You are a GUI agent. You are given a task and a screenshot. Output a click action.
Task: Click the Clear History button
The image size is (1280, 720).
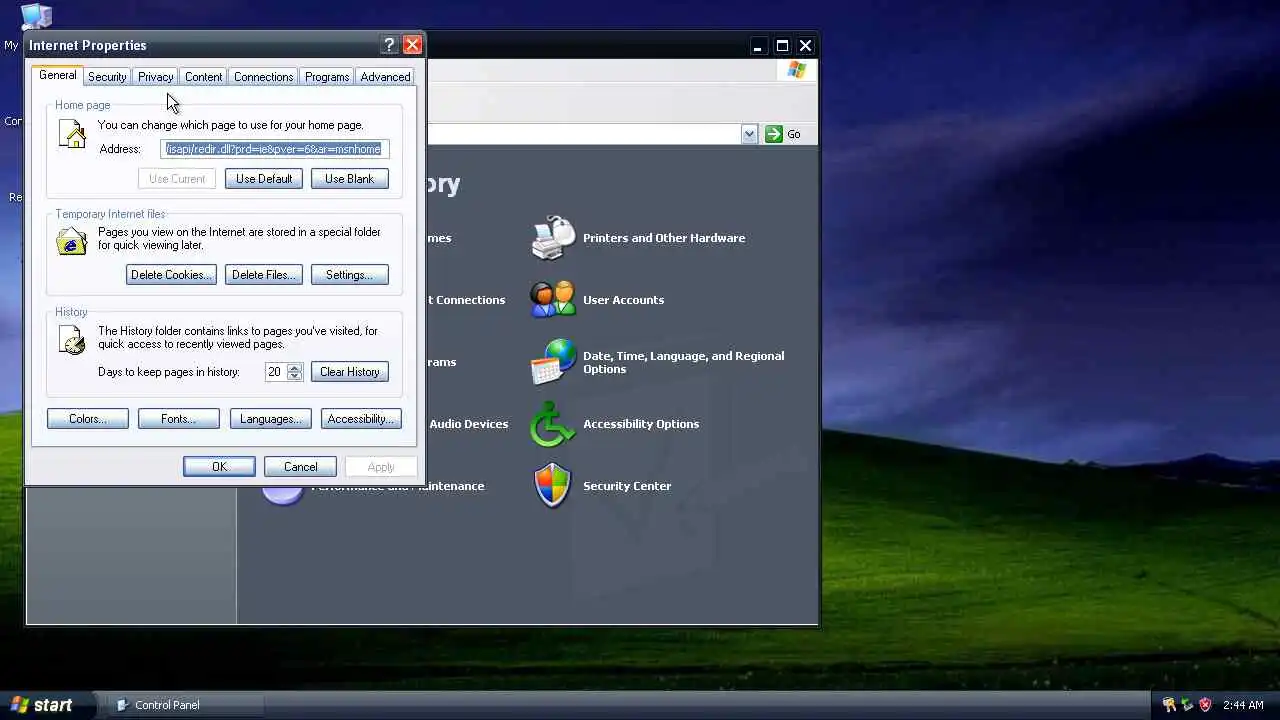(349, 372)
